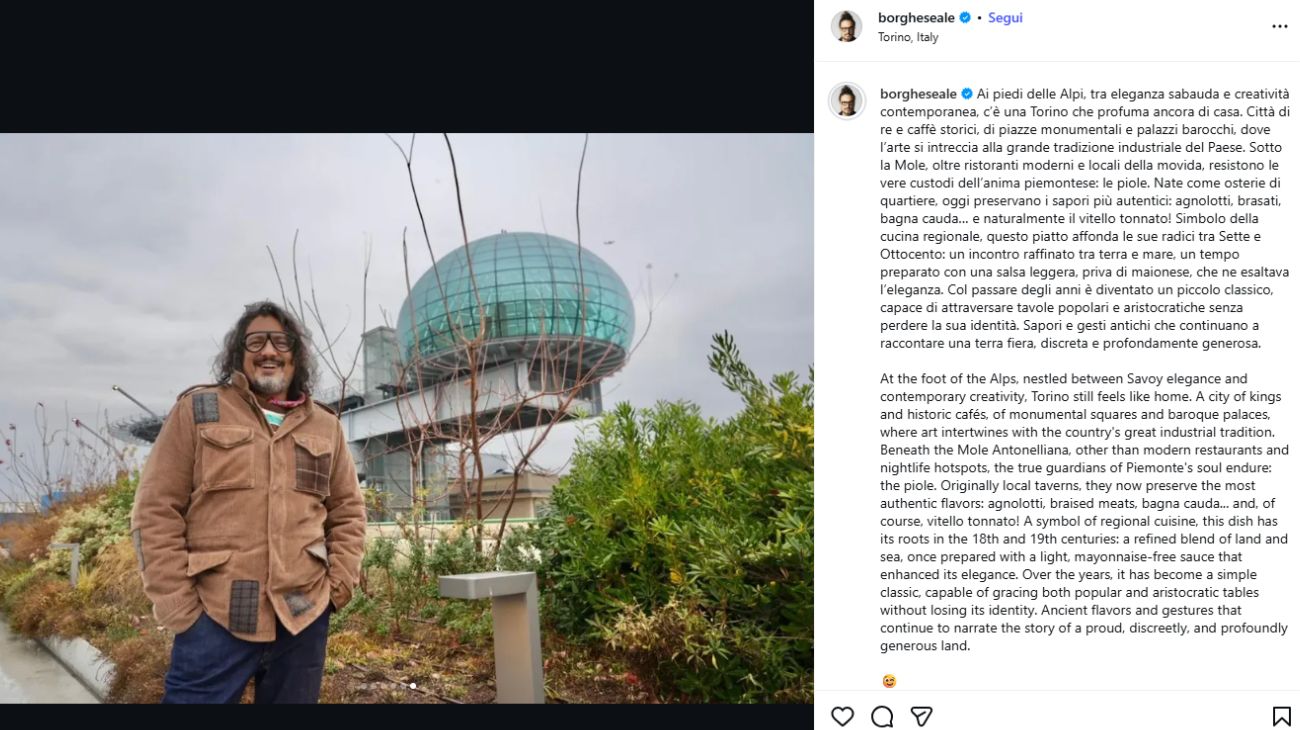The height and width of the screenshot is (730, 1300).
Task: Share the post via paper plane icon
Action: coord(921,716)
